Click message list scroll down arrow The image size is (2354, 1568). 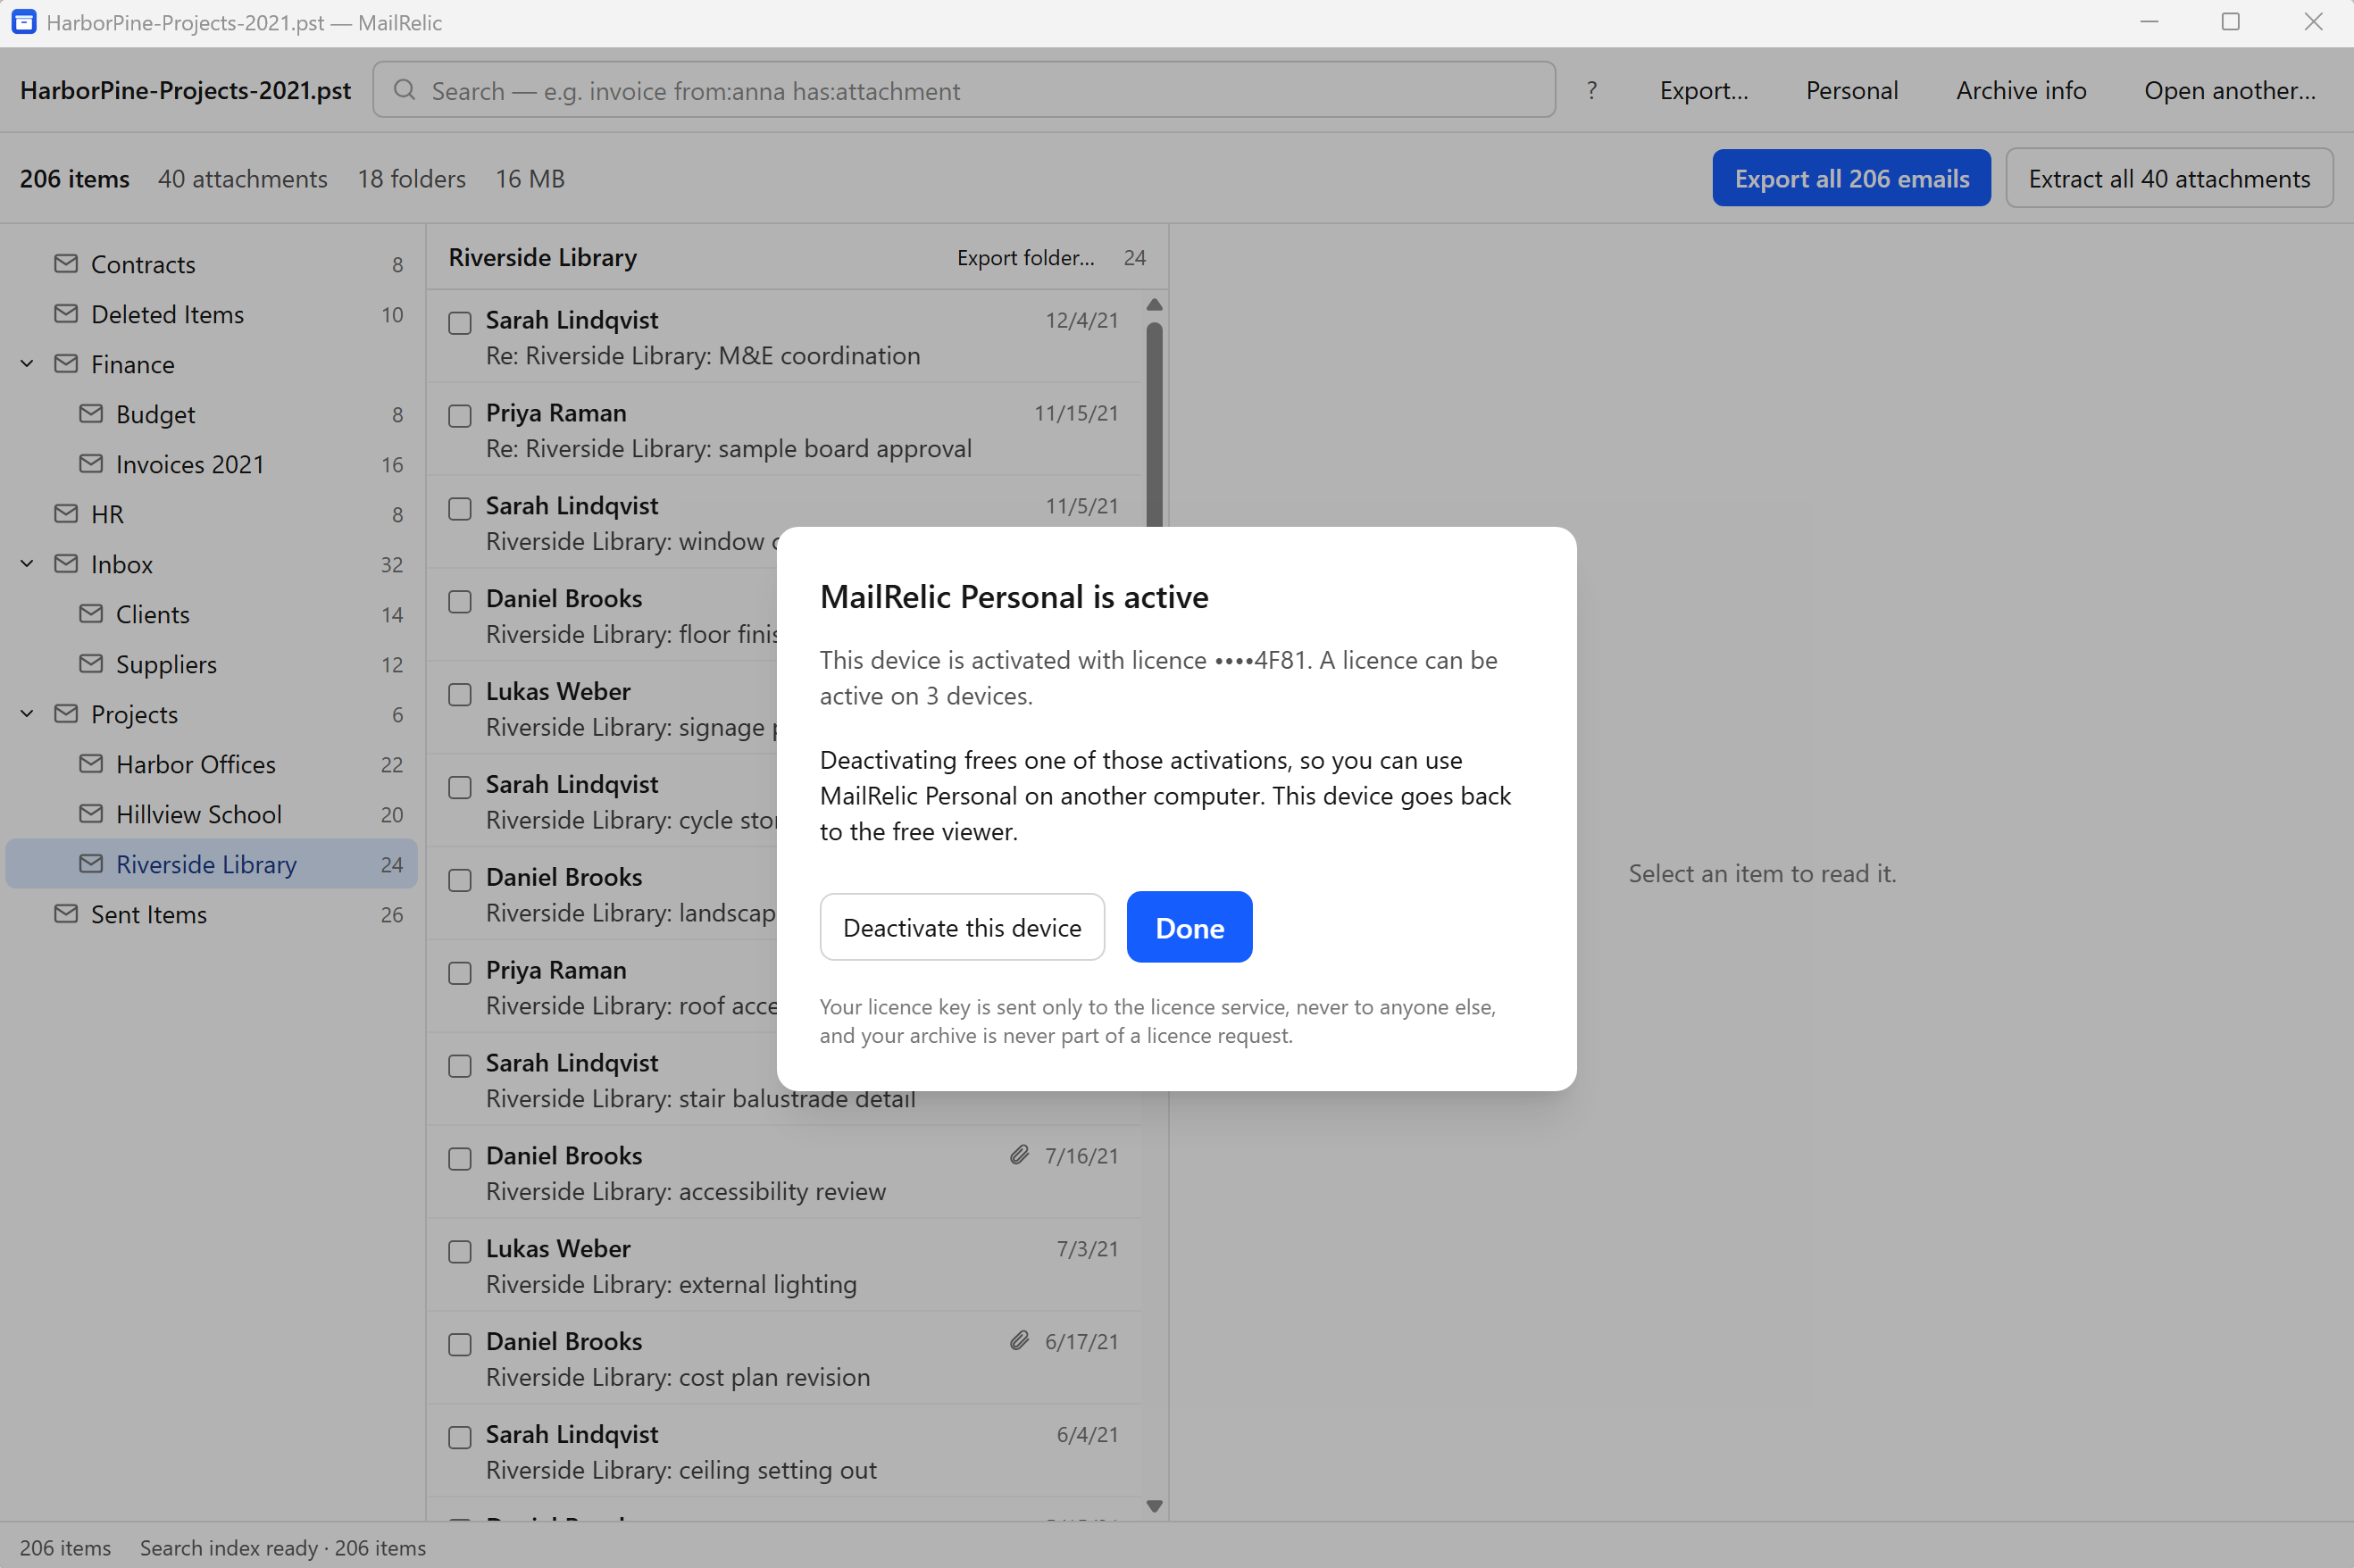coord(1154,1506)
